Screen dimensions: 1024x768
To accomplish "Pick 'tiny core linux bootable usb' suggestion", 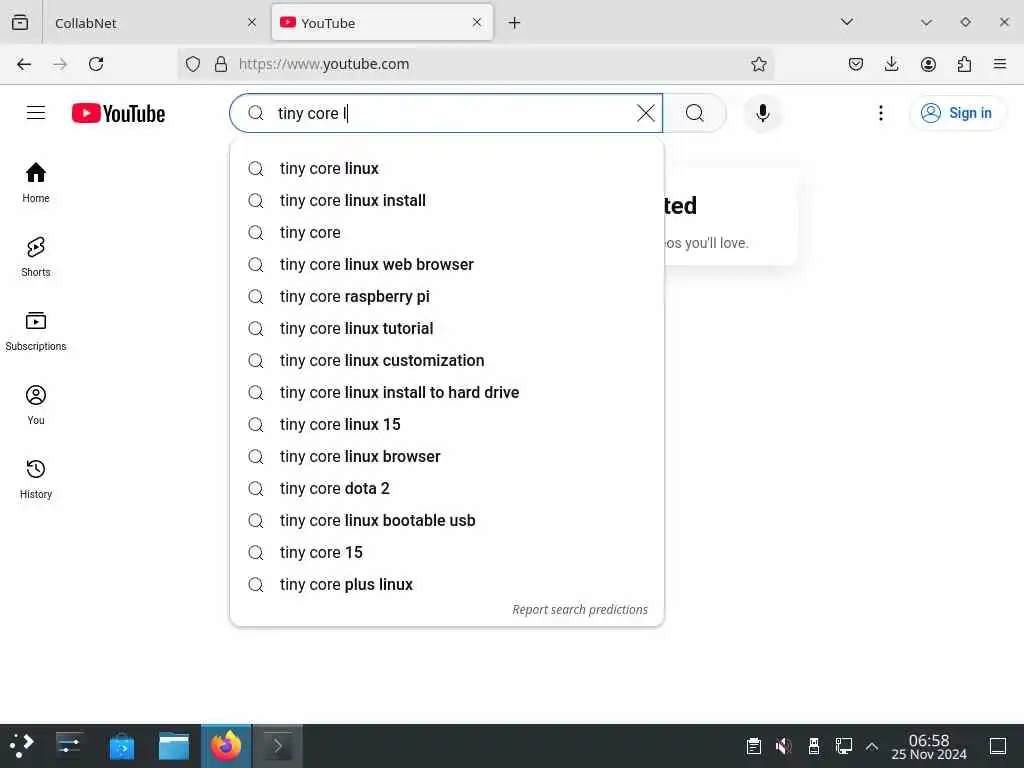I will pyautogui.click(x=447, y=520).
